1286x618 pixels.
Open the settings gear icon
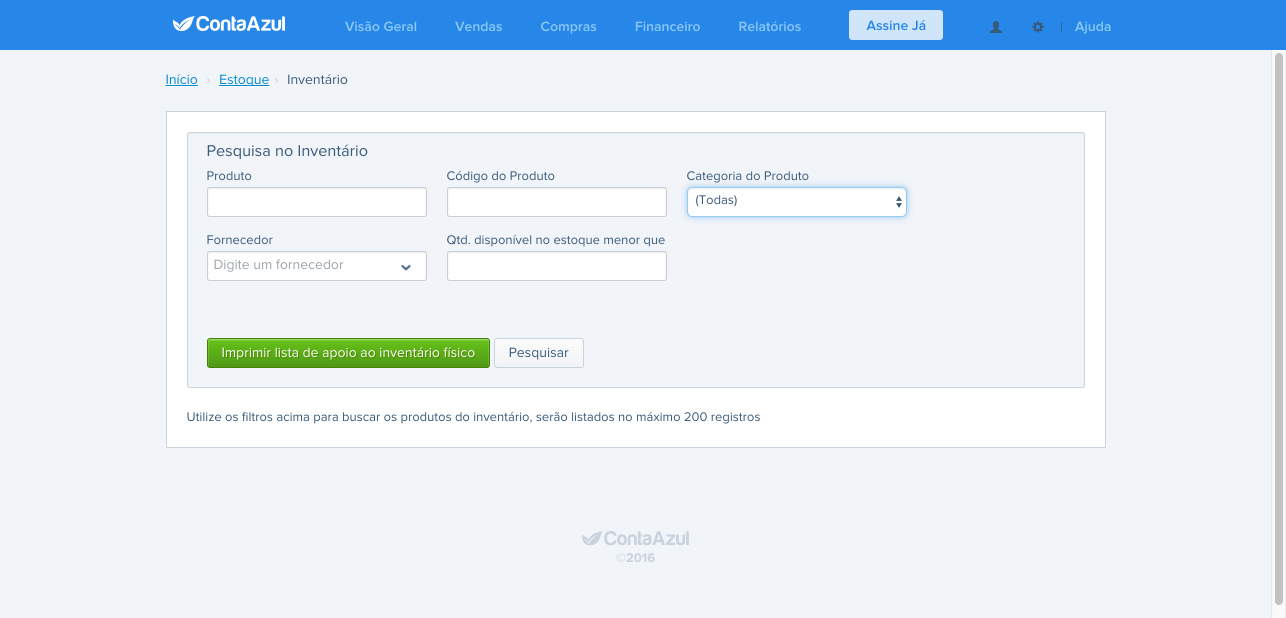click(1038, 27)
